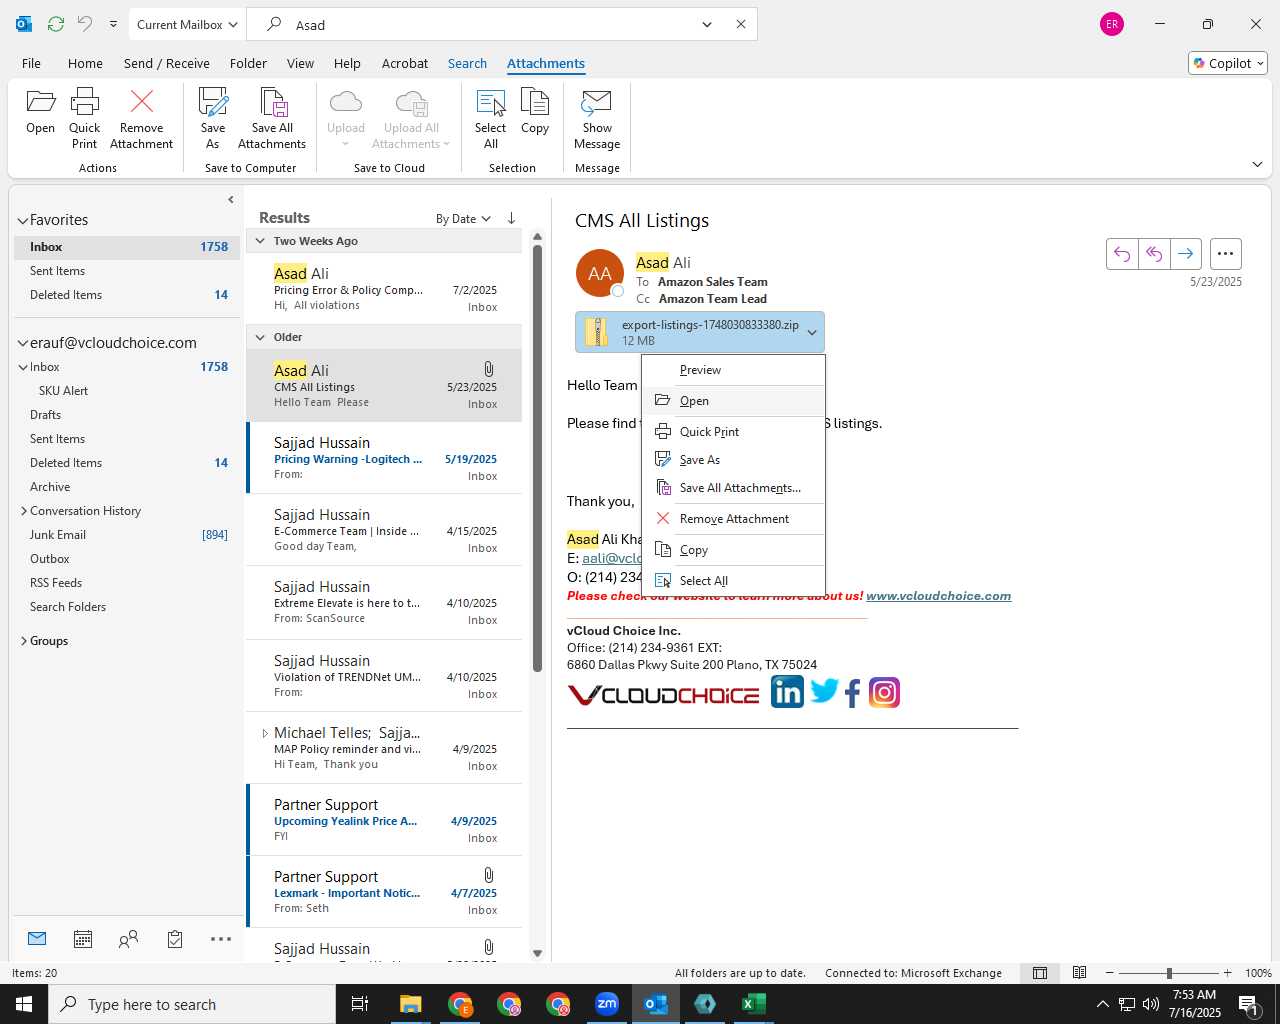
Task: Click the zoom slider handle in status bar
Action: click(x=1168, y=973)
